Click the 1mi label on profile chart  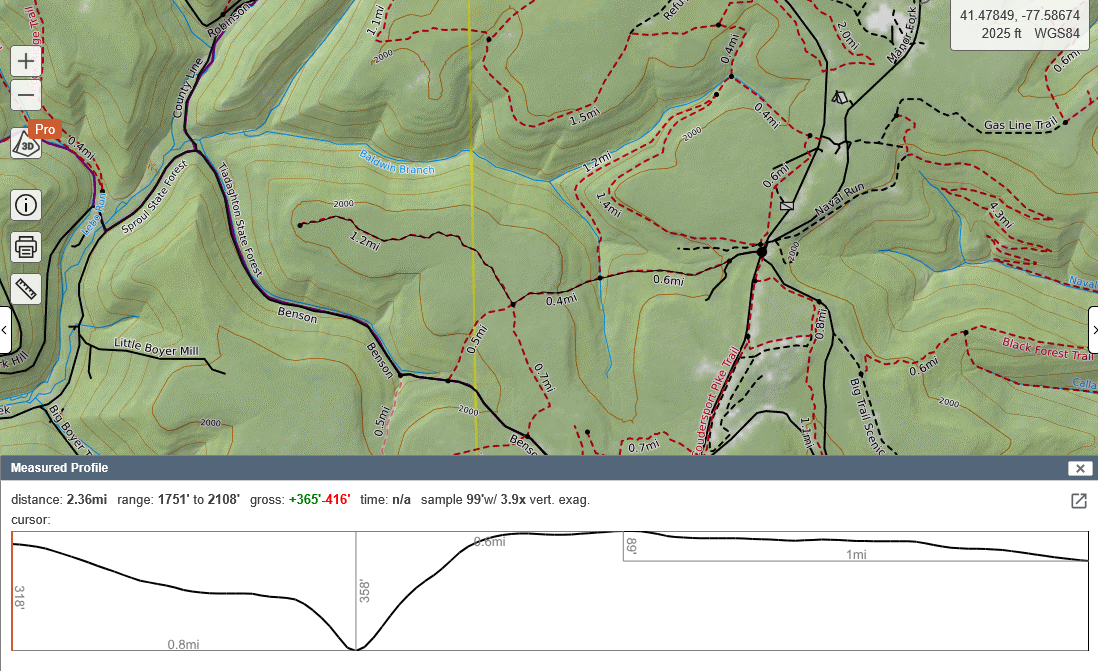click(x=856, y=555)
